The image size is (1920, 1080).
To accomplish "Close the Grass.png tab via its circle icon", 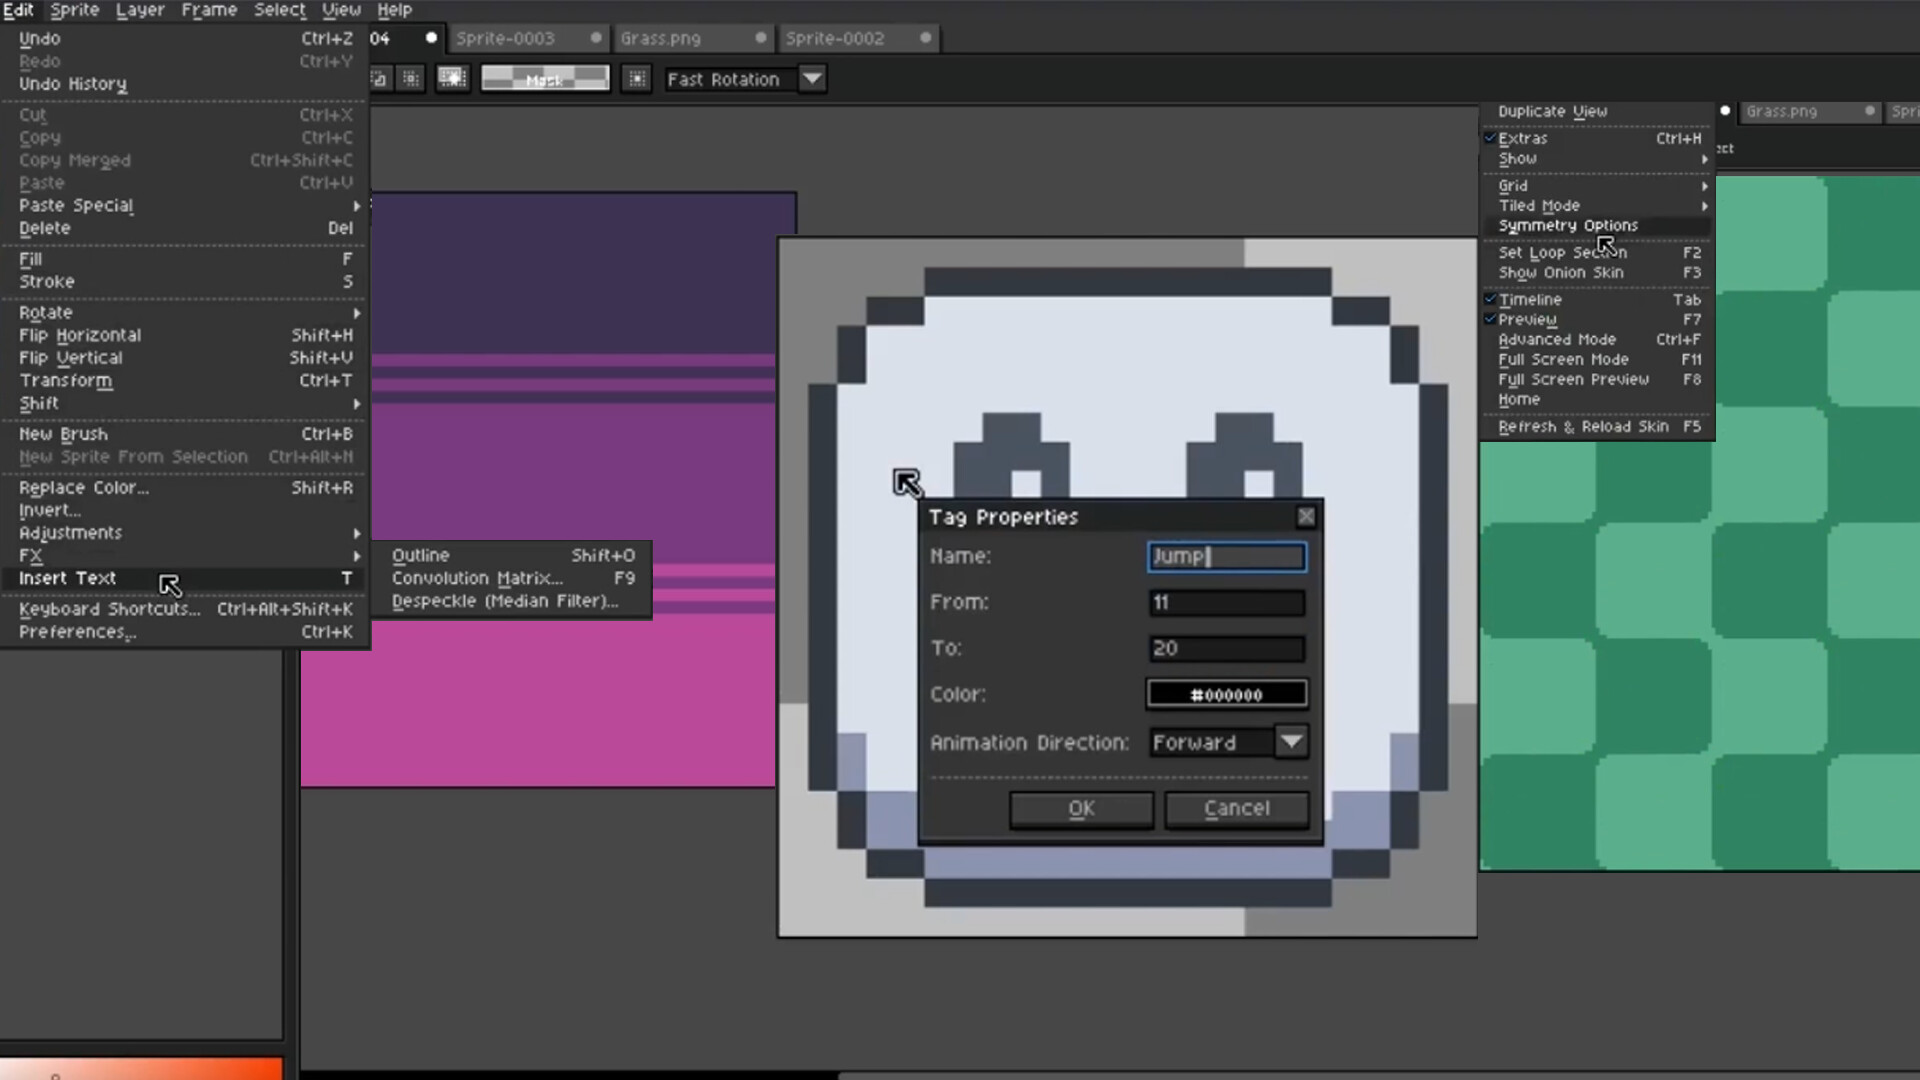I will 762,38.
